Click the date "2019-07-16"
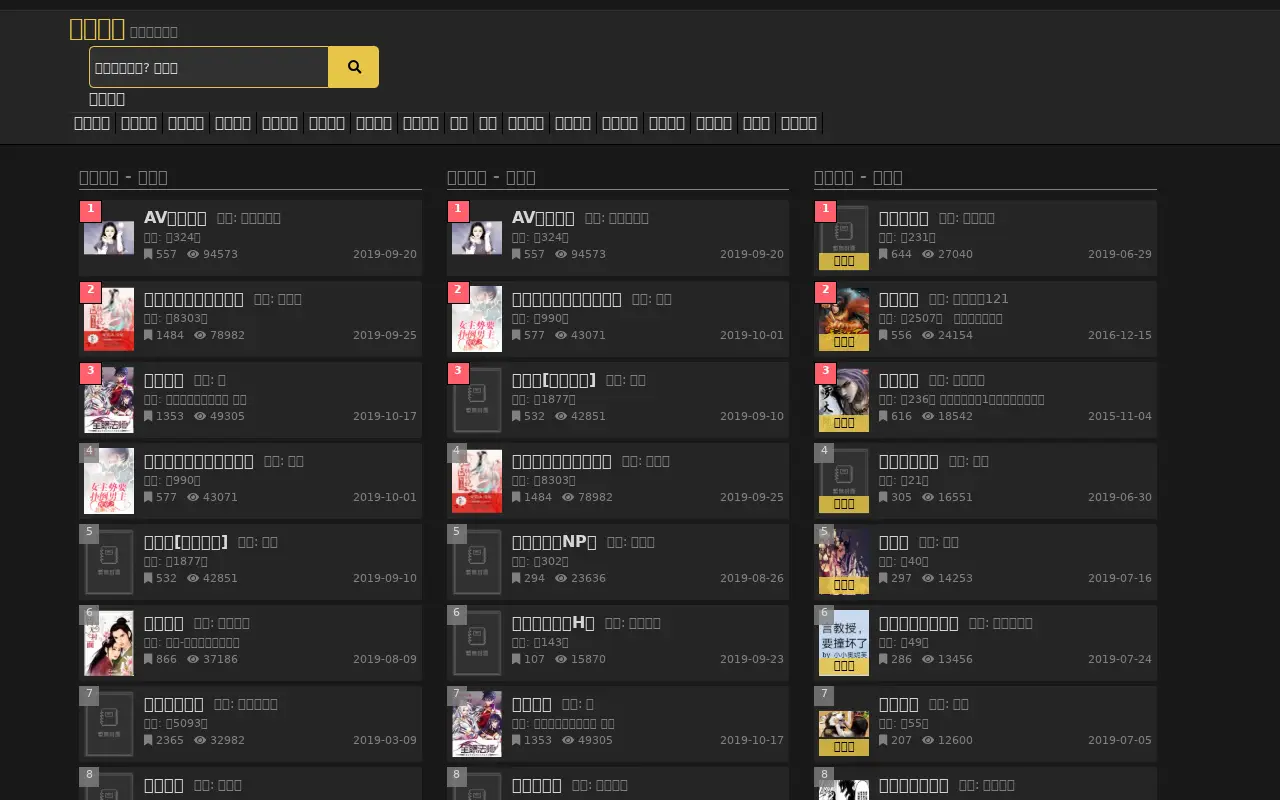The height and width of the screenshot is (800, 1280). [x=1120, y=578]
